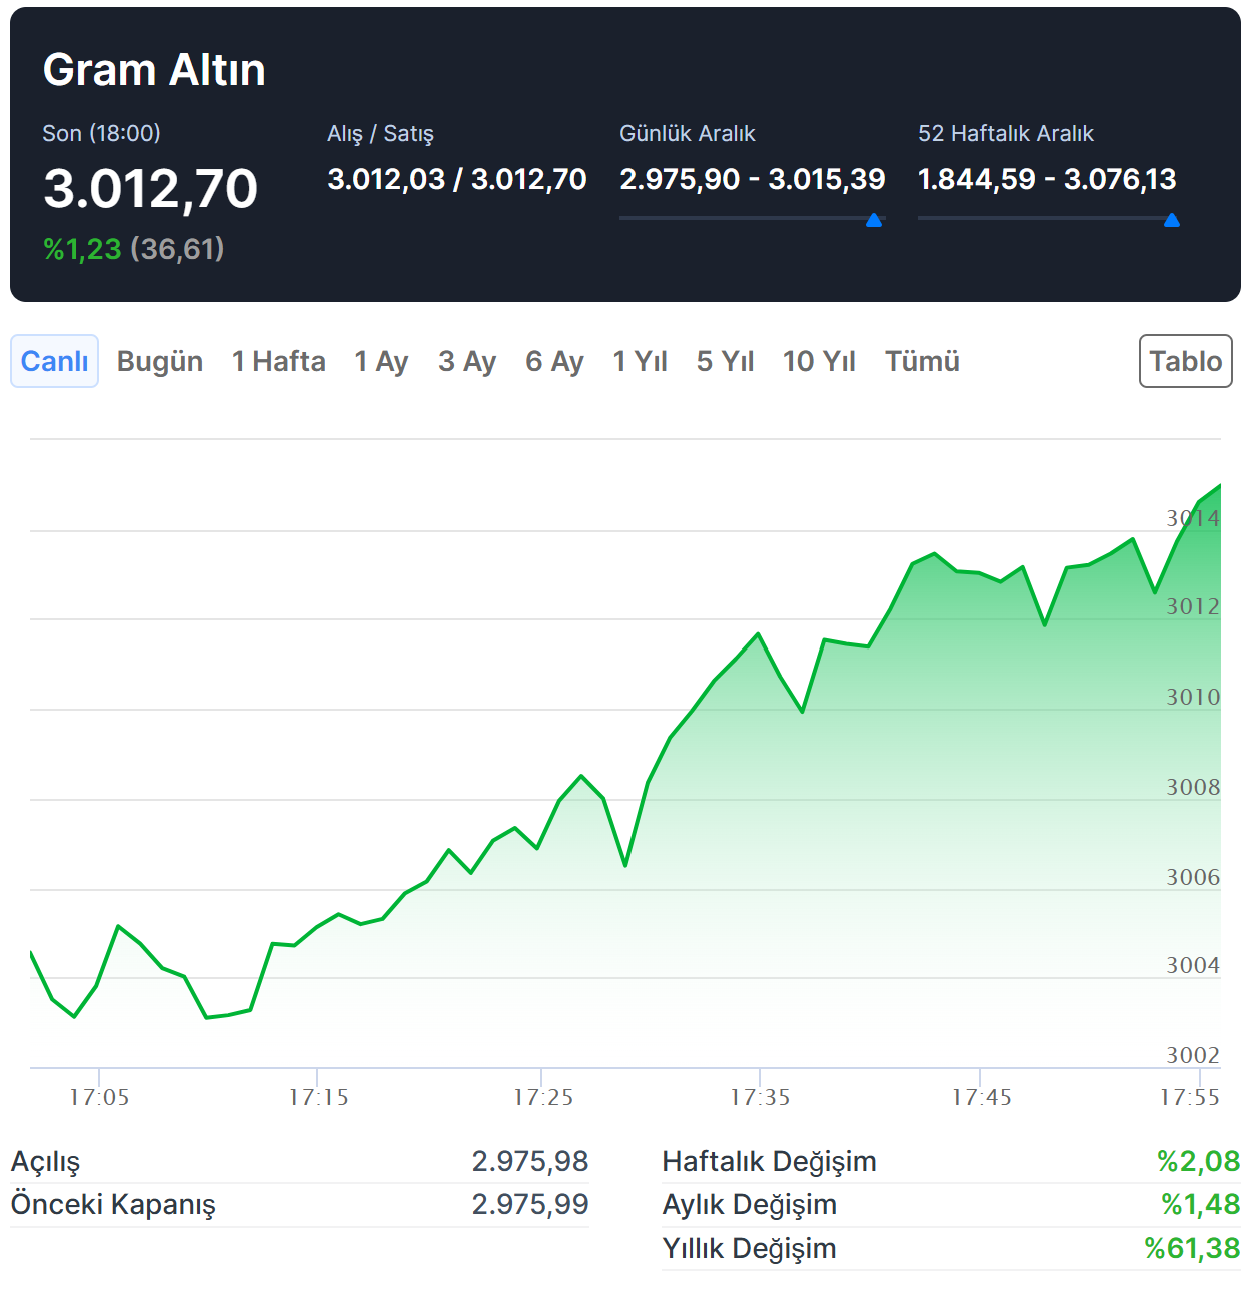Click the Haftalık Değişim %2,08 value

[1198, 1161]
